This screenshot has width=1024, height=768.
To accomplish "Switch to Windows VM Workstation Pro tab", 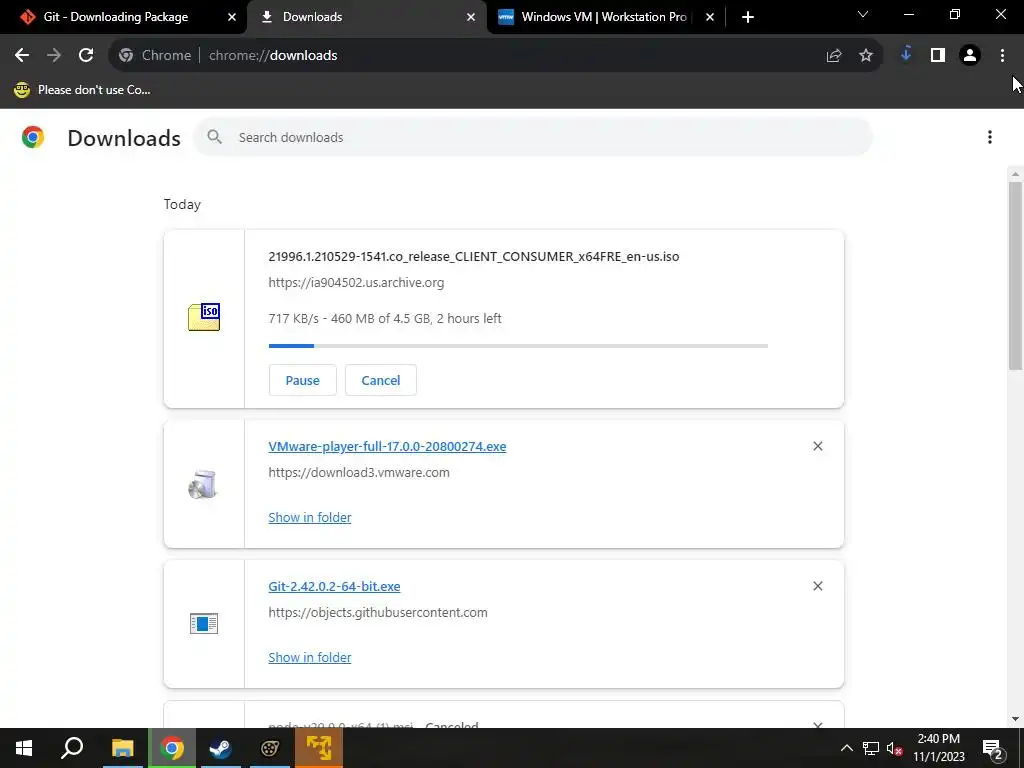I will click(x=606, y=17).
